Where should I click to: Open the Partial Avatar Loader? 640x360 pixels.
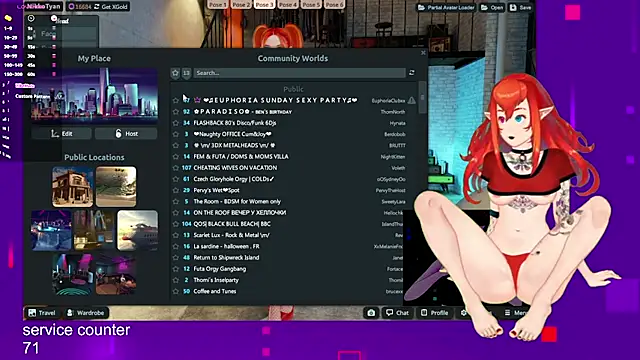point(446,7)
